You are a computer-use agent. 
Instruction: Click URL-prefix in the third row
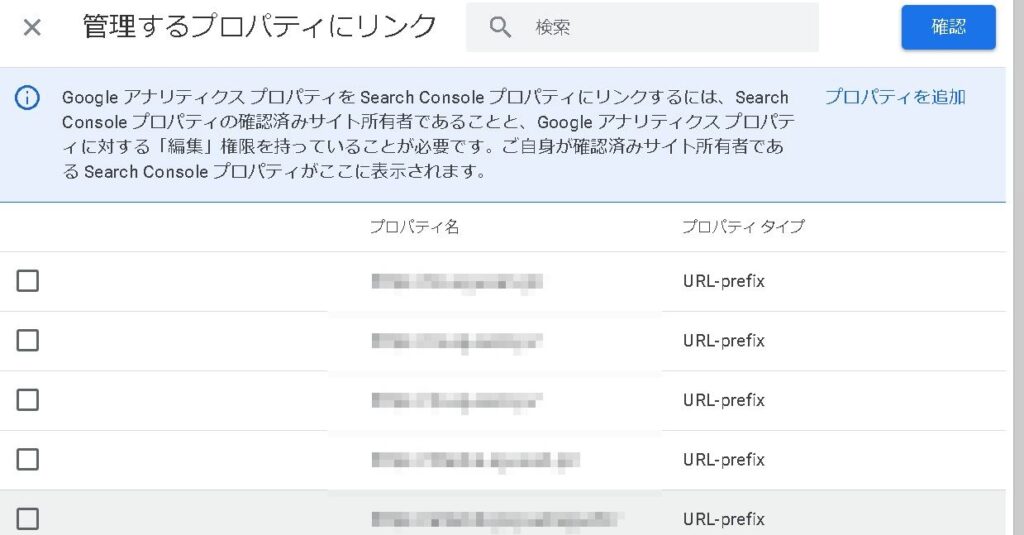(x=723, y=400)
